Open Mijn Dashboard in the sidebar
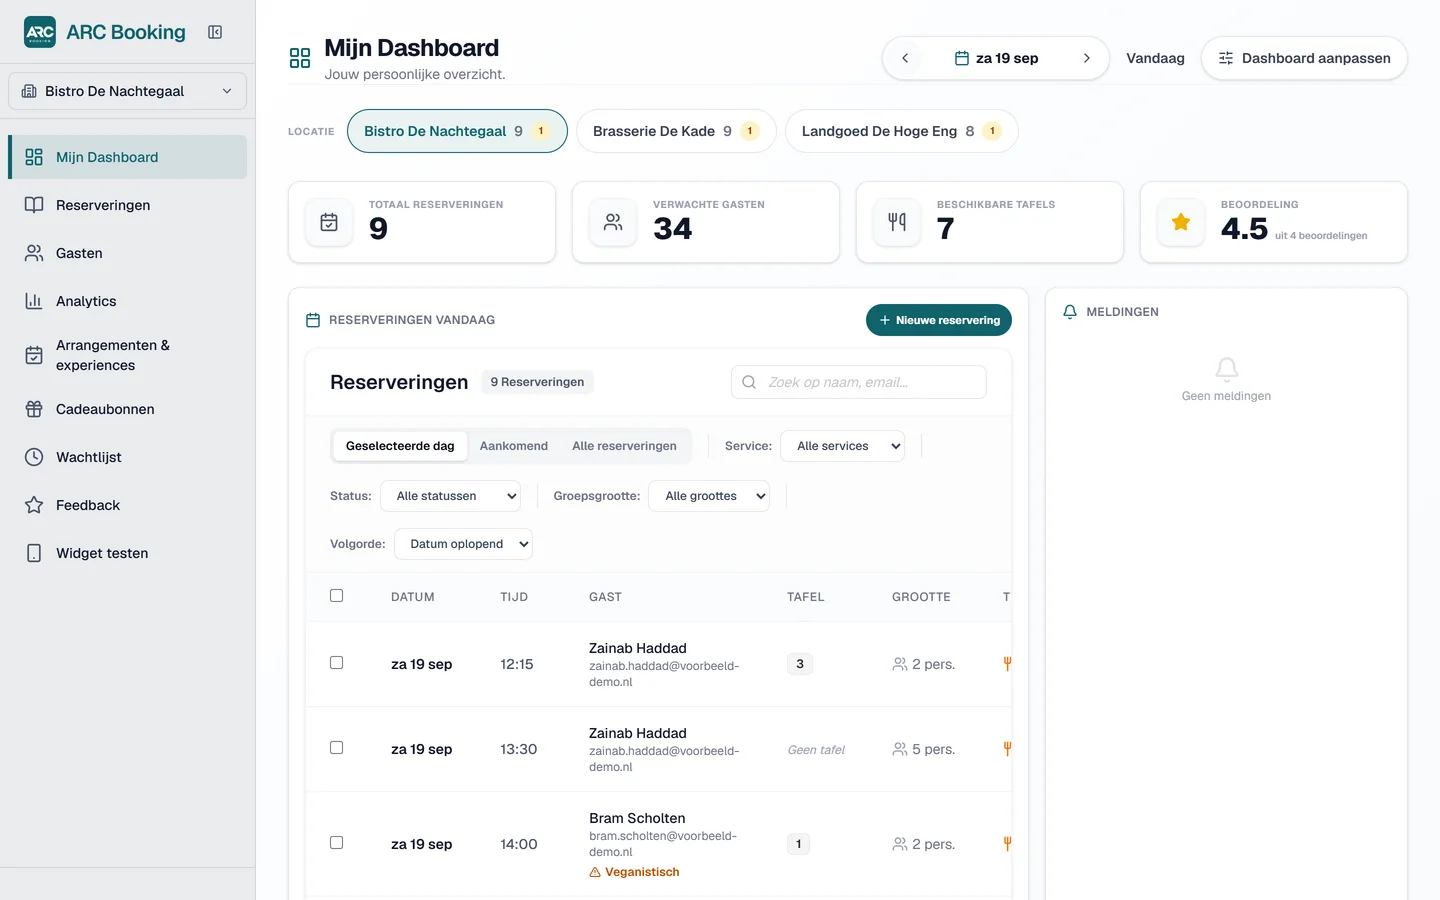The height and width of the screenshot is (900, 1440). coord(127,157)
